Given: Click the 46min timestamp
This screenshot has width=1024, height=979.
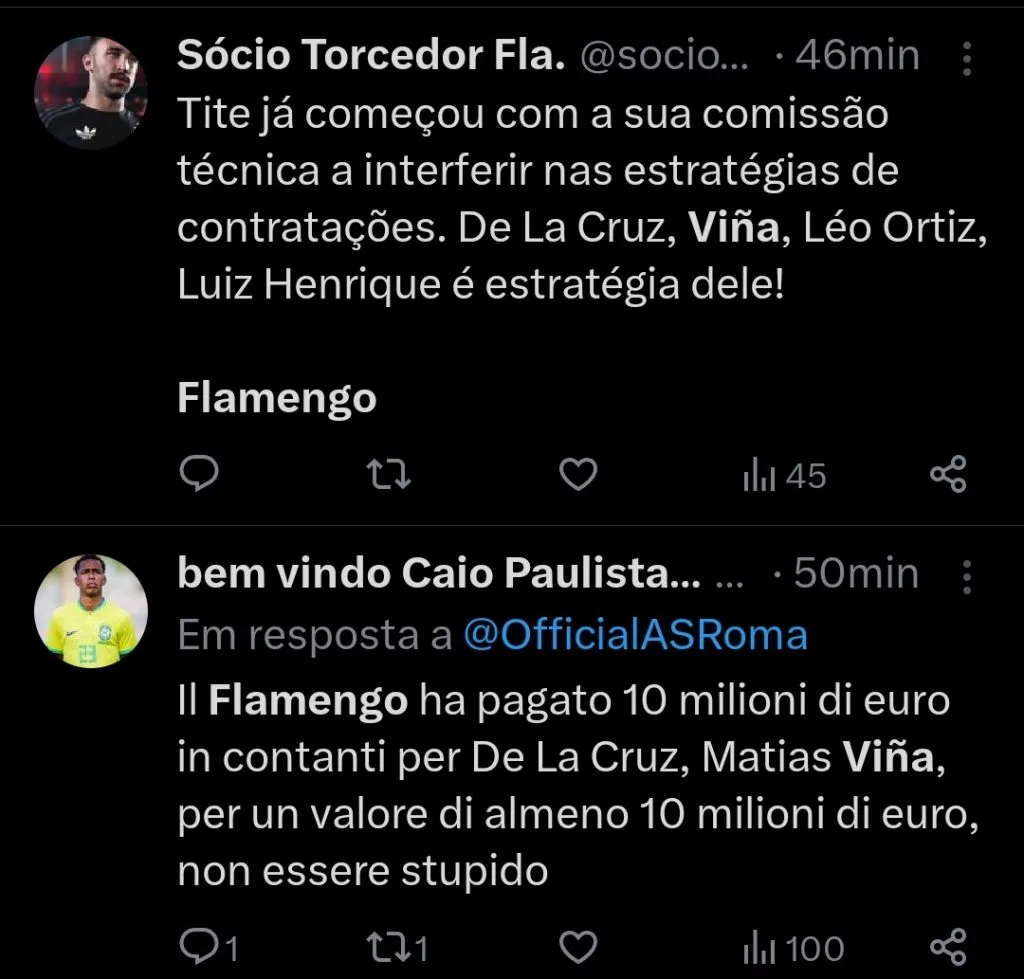Looking at the screenshot, I should click(x=857, y=56).
